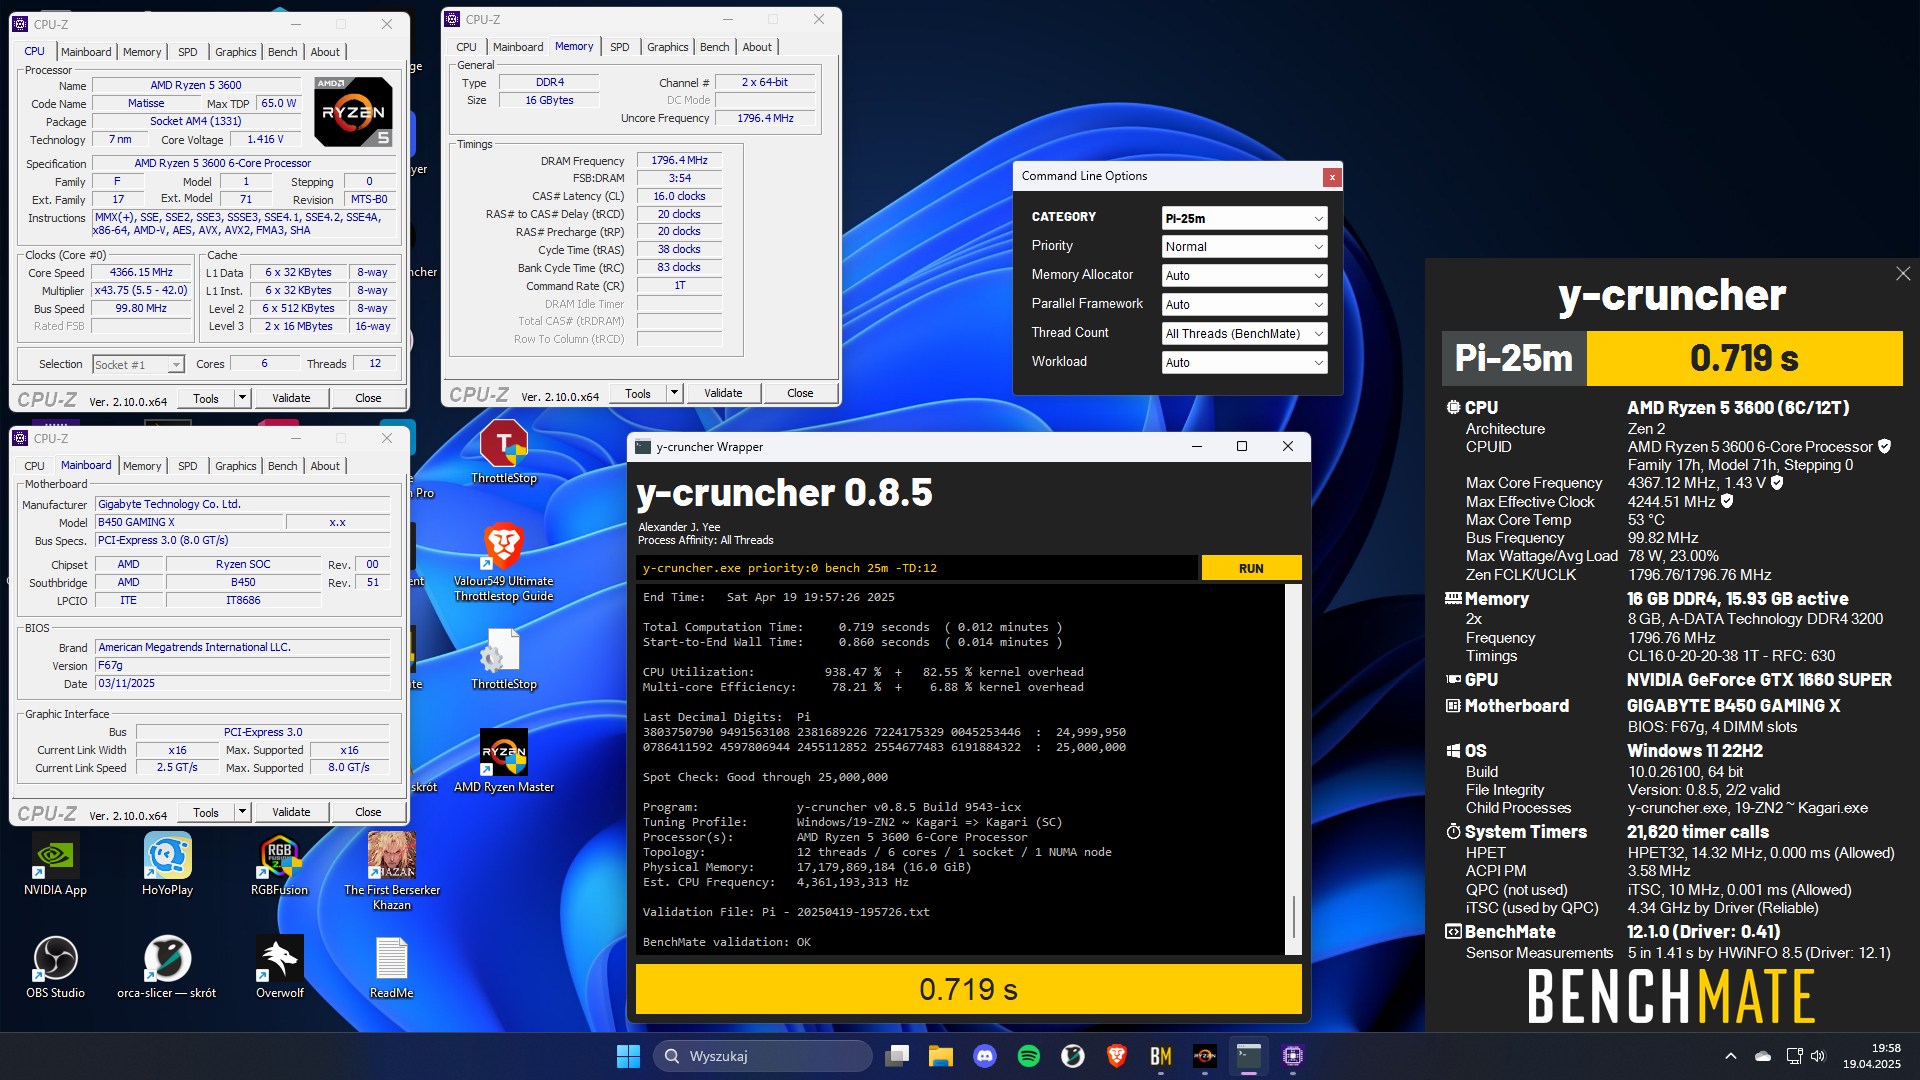This screenshot has height=1080, width=1920.
Task: Open ThrottleStop desktop shortcut with T icon
Action: (504, 452)
